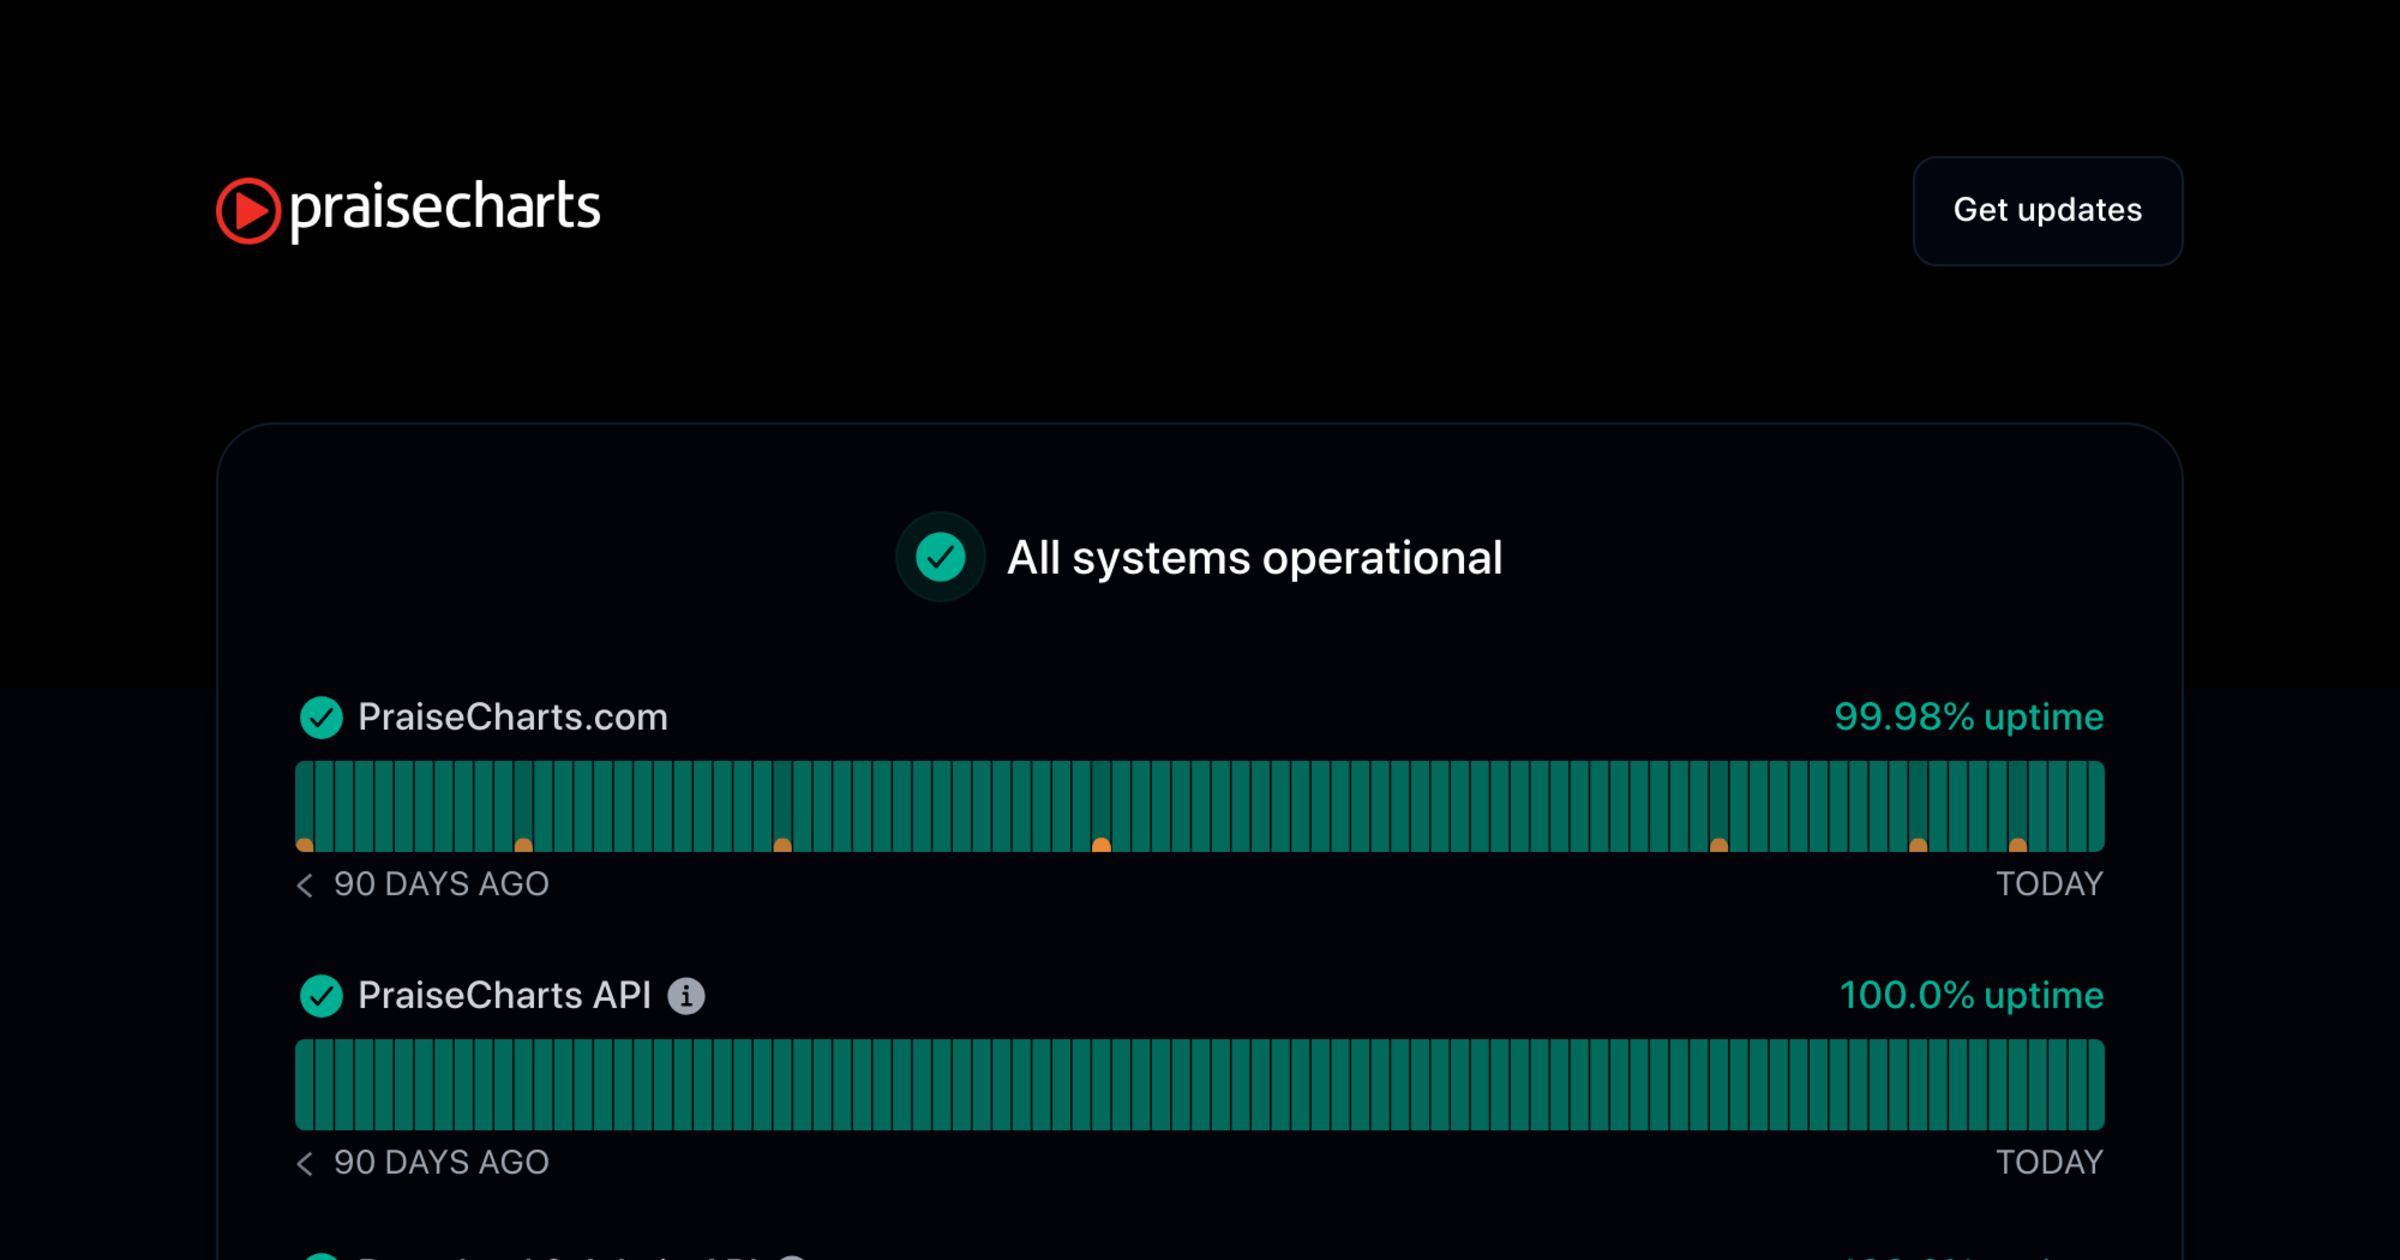Click the green status check next to PraiseCharts API
This screenshot has width=2400, height=1260.
pyautogui.click(x=321, y=995)
